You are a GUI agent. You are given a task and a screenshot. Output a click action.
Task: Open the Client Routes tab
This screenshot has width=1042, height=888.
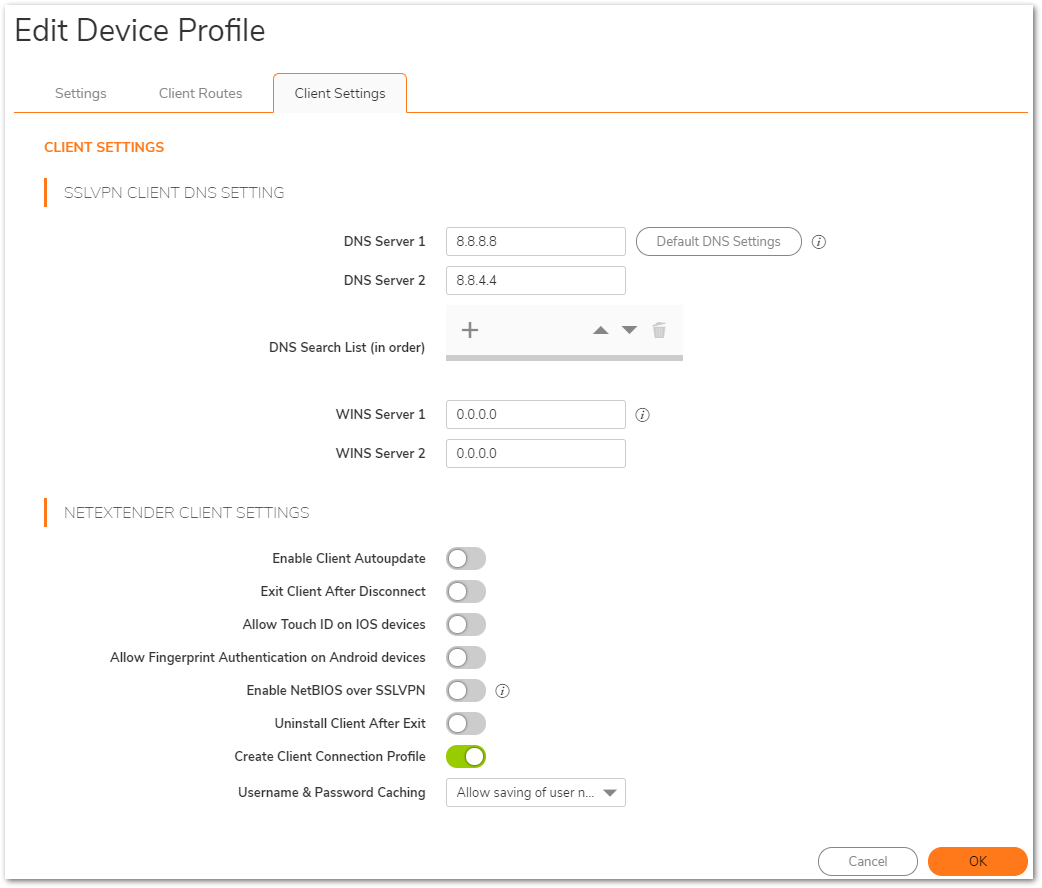pyautogui.click(x=201, y=93)
